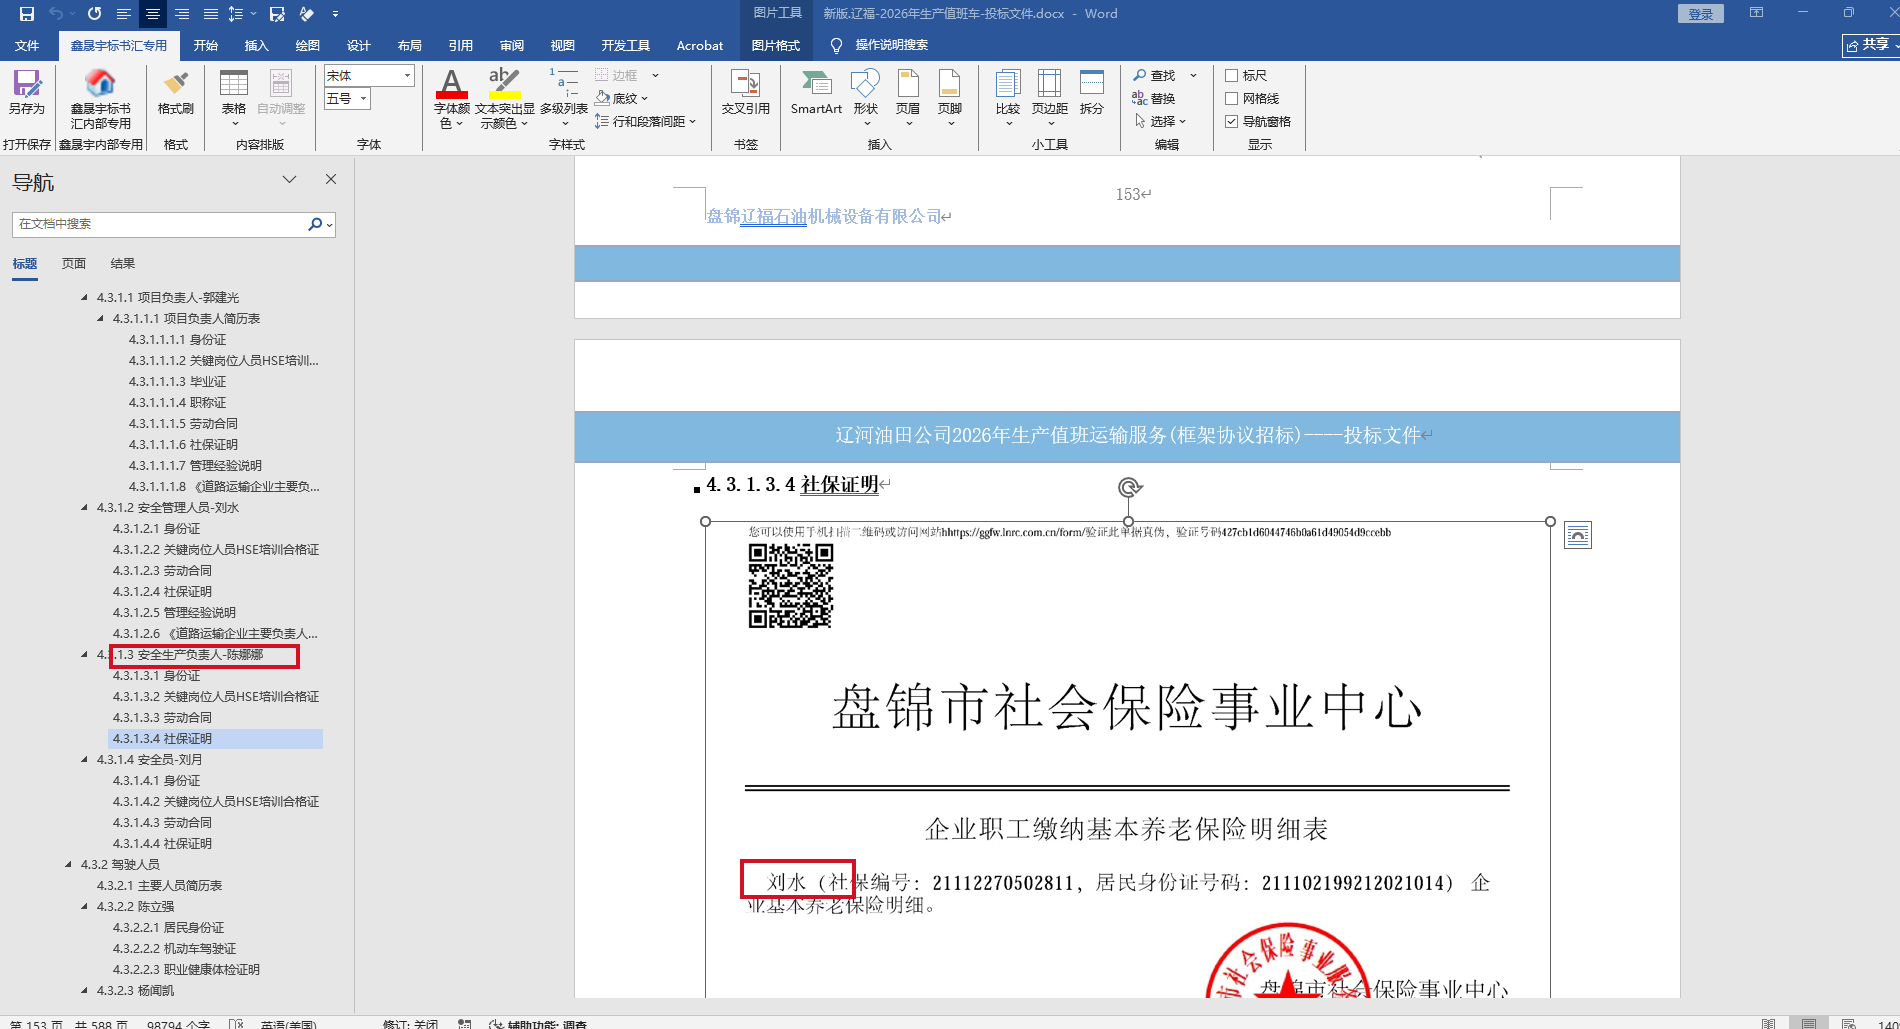The image size is (1900, 1029).
Task: Click the 共享 share button
Action: 1869,45
